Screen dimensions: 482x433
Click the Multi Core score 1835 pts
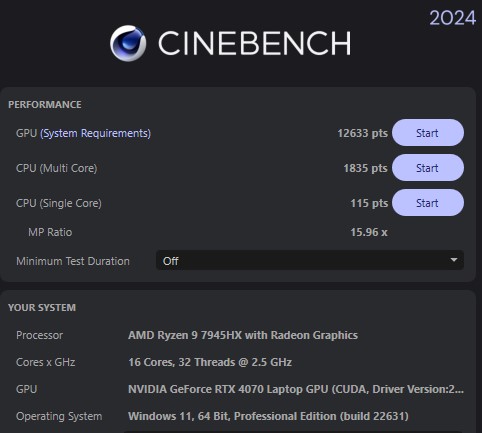coord(365,168)
